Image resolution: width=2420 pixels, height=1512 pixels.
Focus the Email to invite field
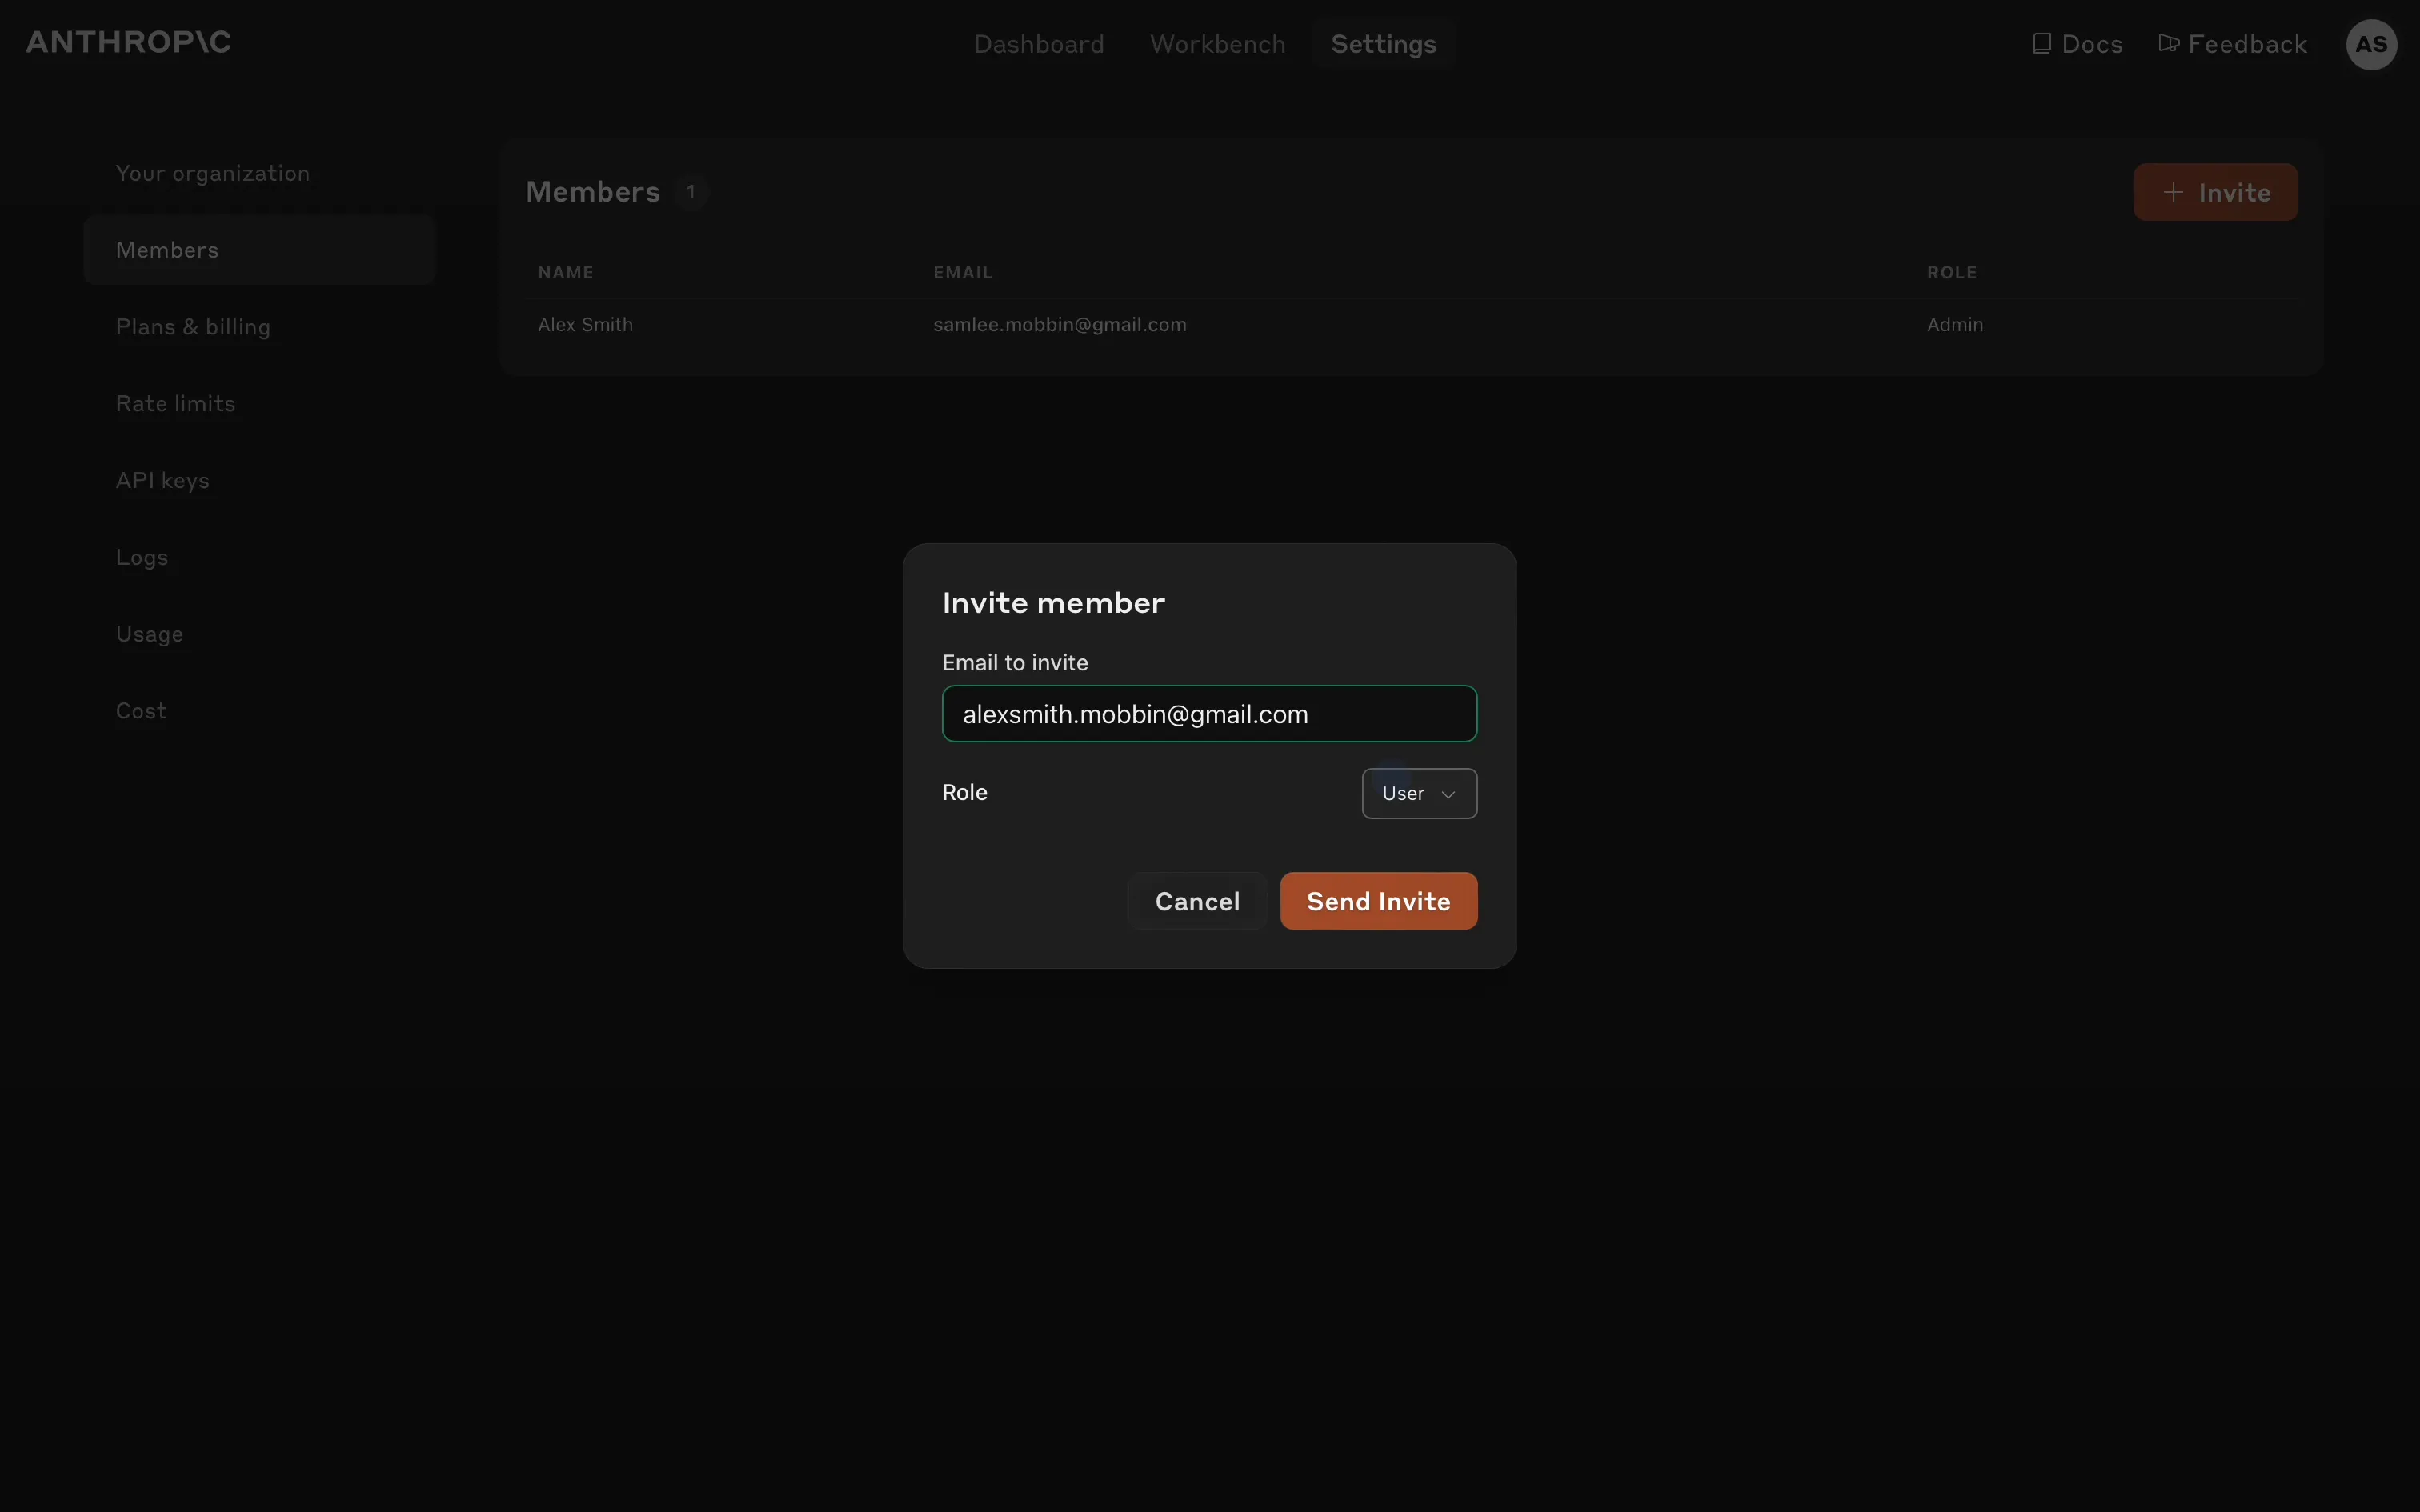(1209, 714)
